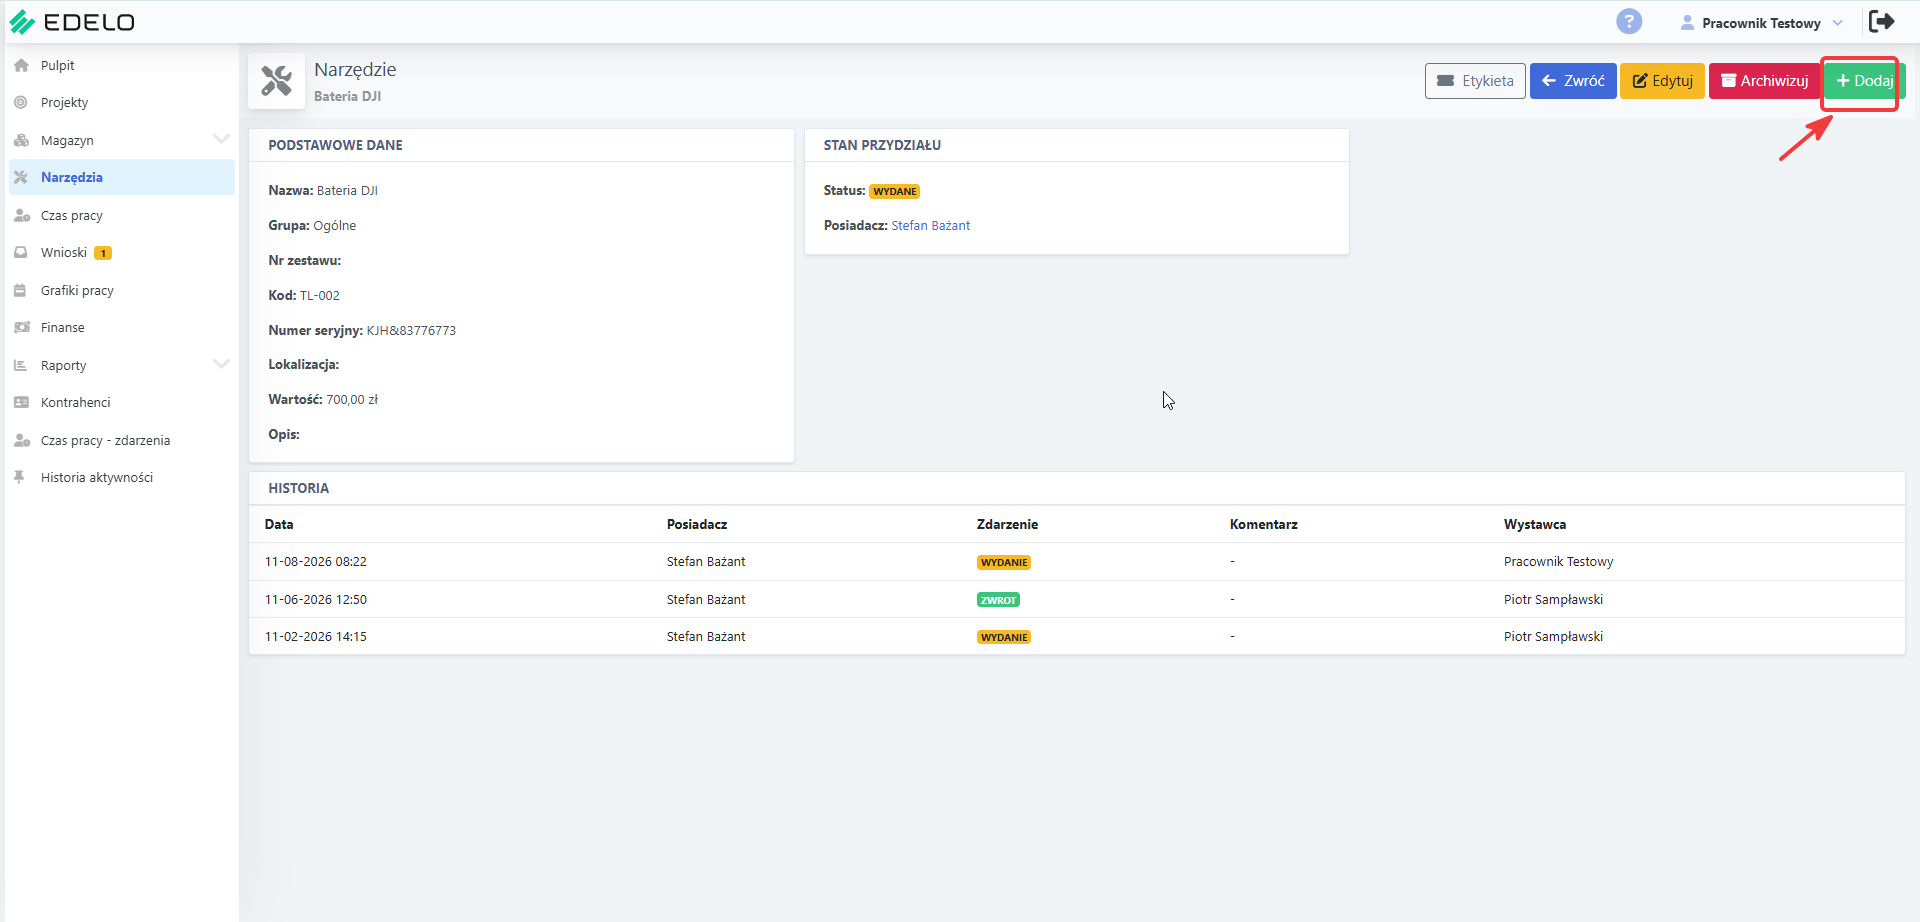1920x922 pixels.
Task: Click the Kontrahenci card icon
Action: coord(21,402)
